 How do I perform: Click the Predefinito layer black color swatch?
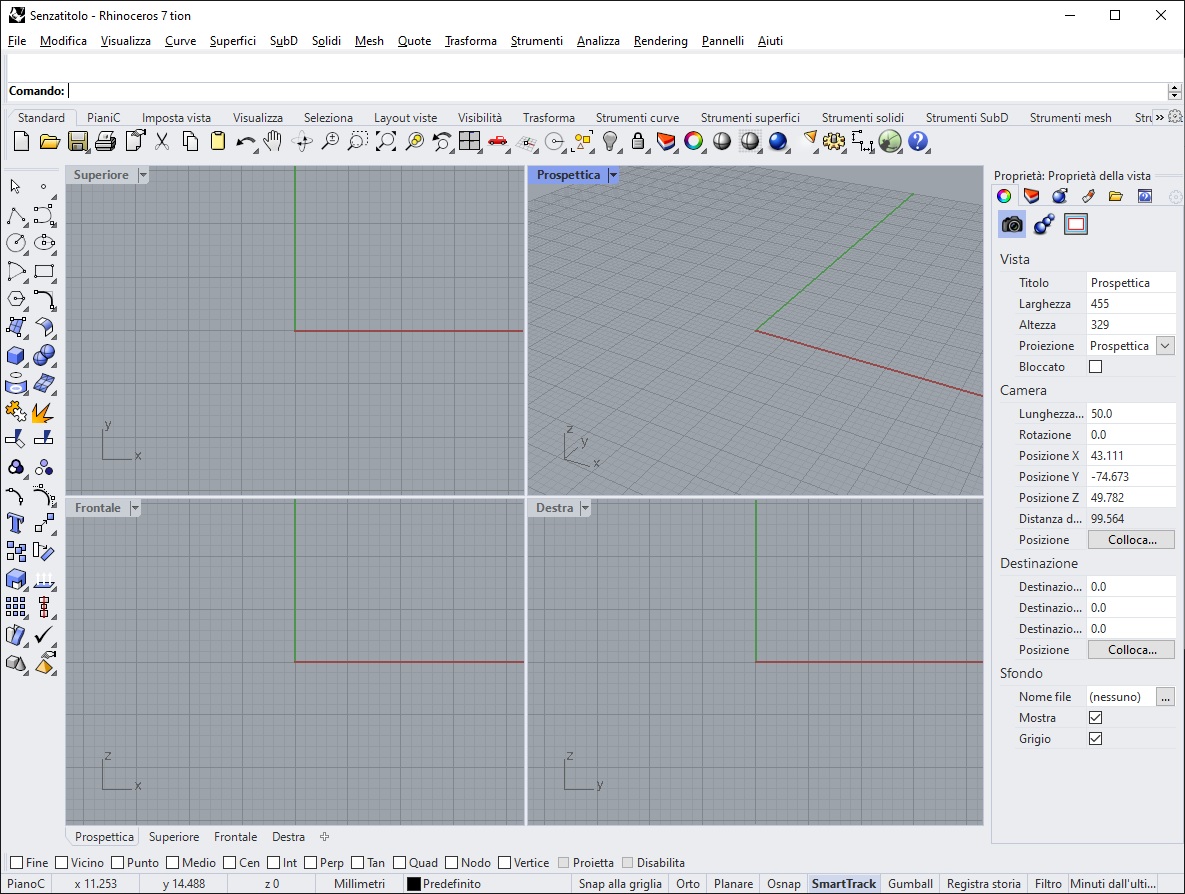click(413, 883)
